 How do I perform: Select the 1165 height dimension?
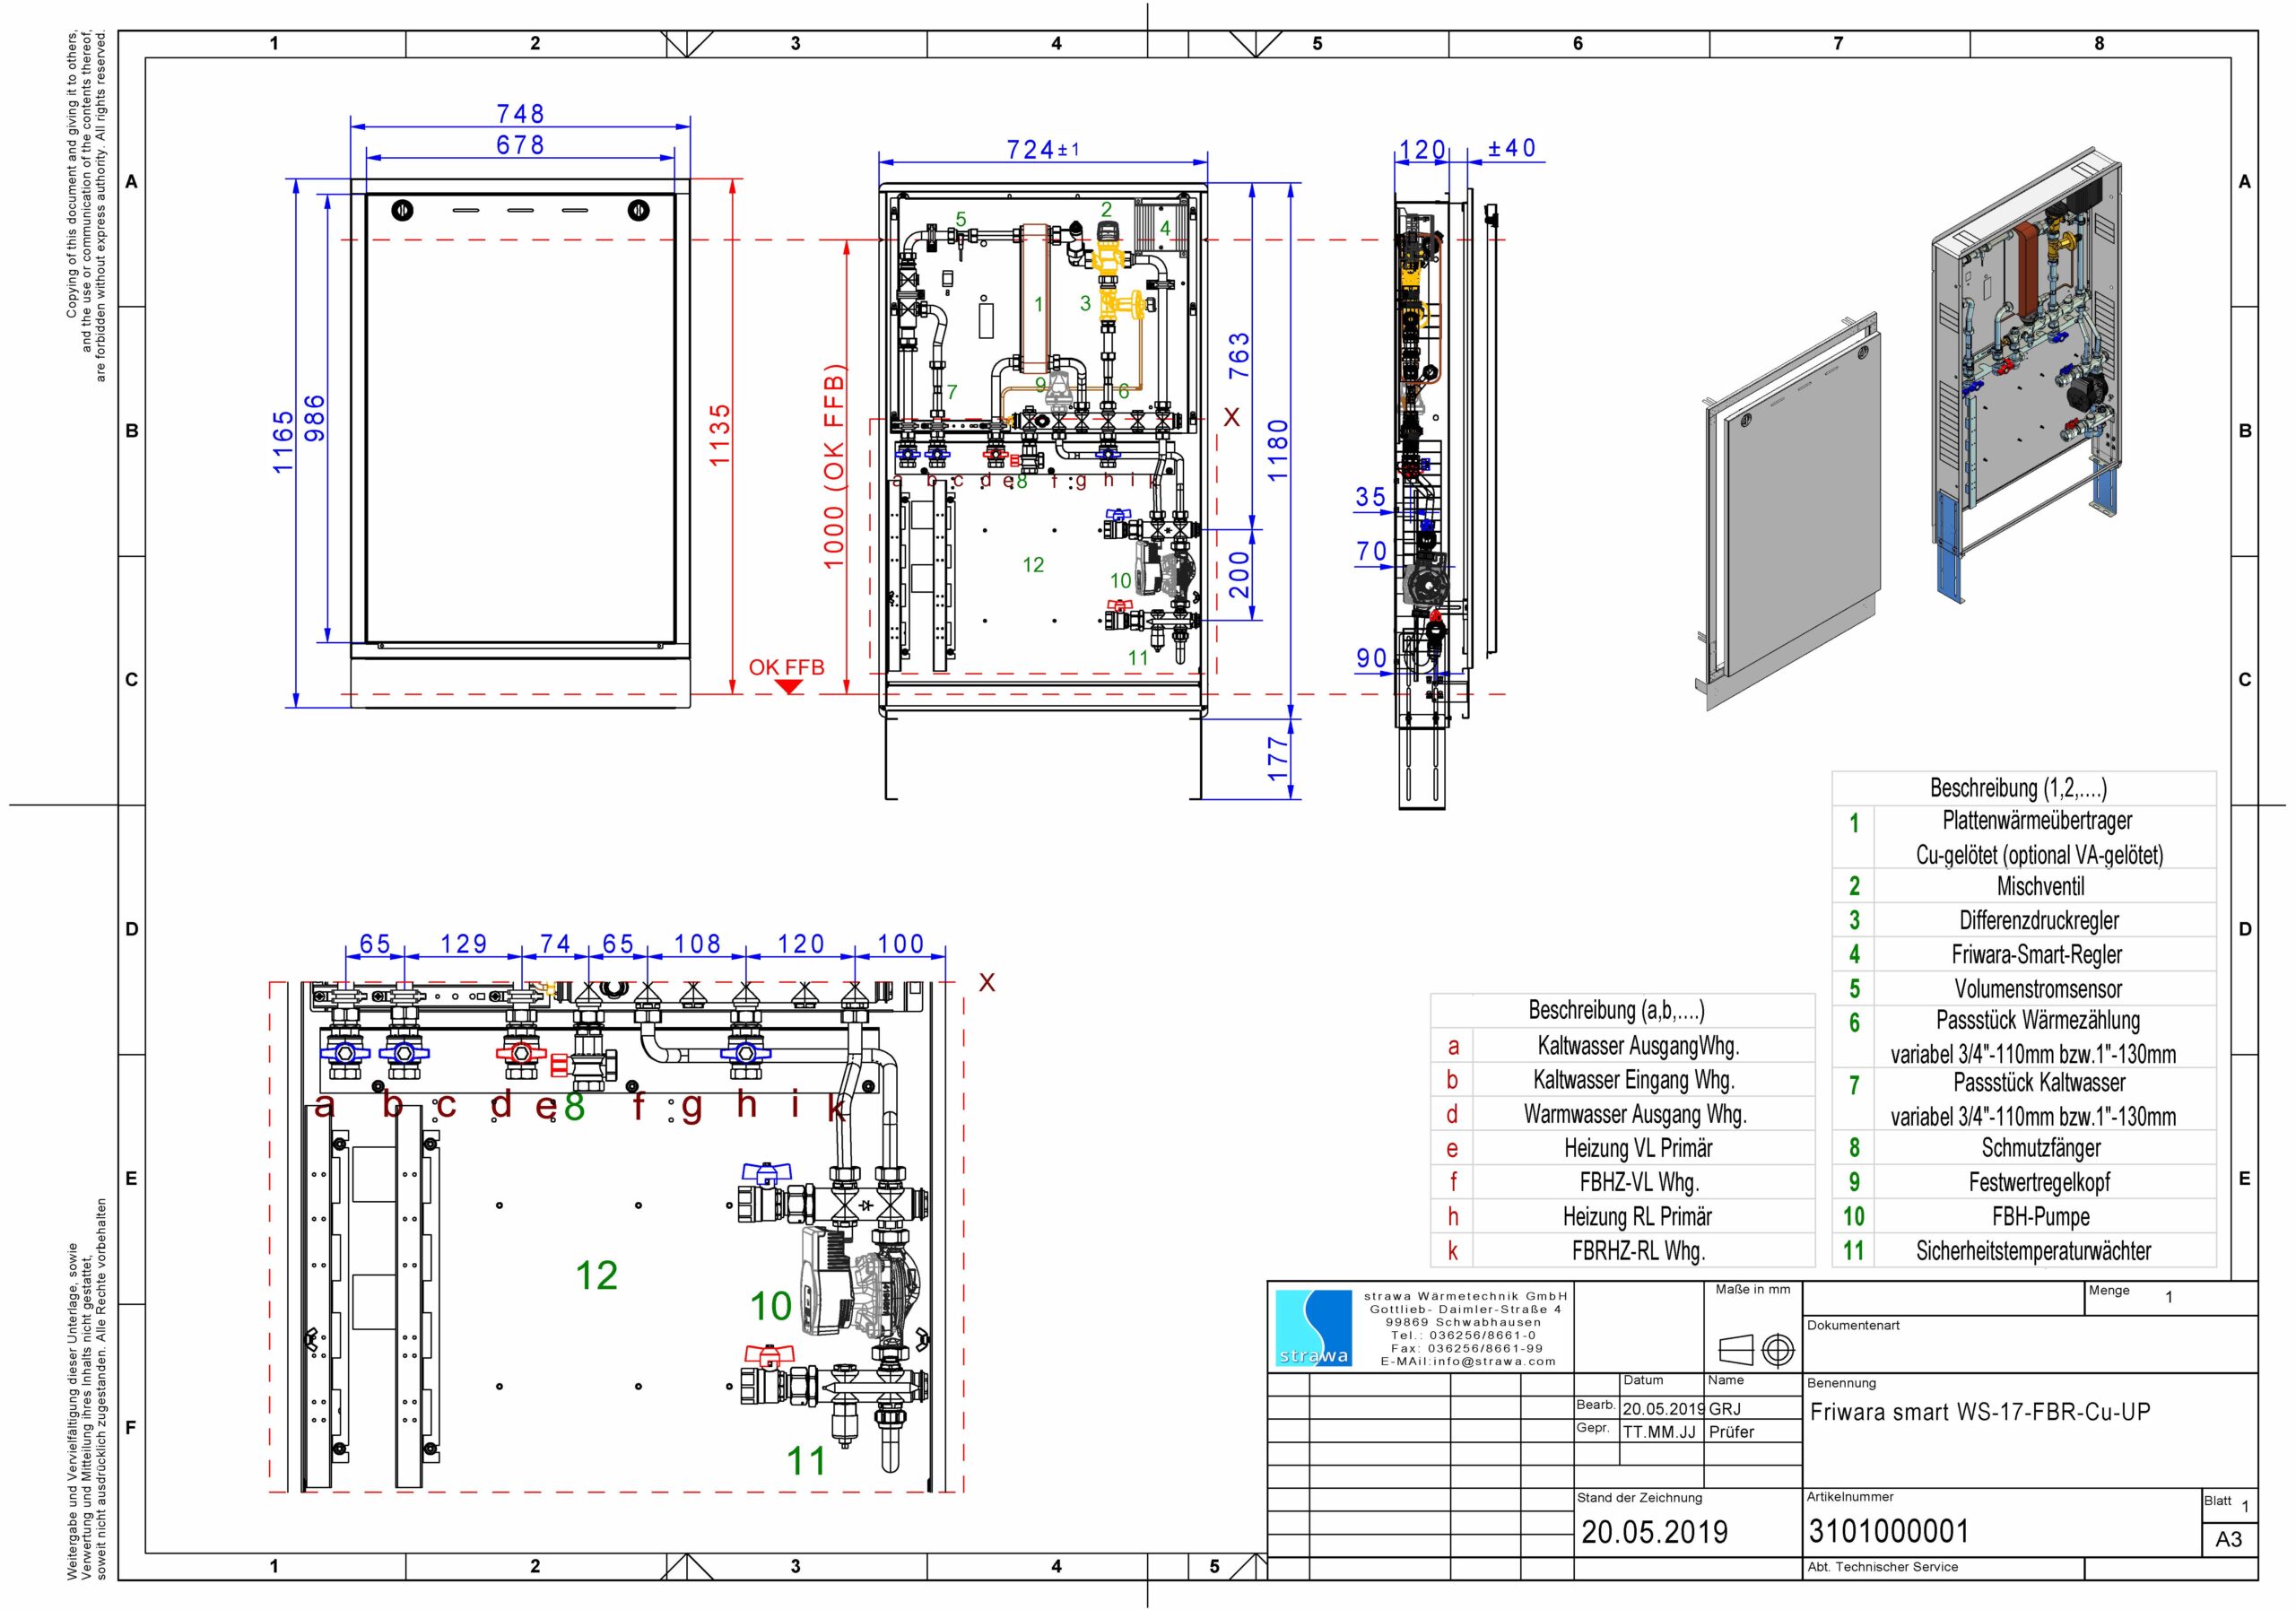tap(283, 441)
